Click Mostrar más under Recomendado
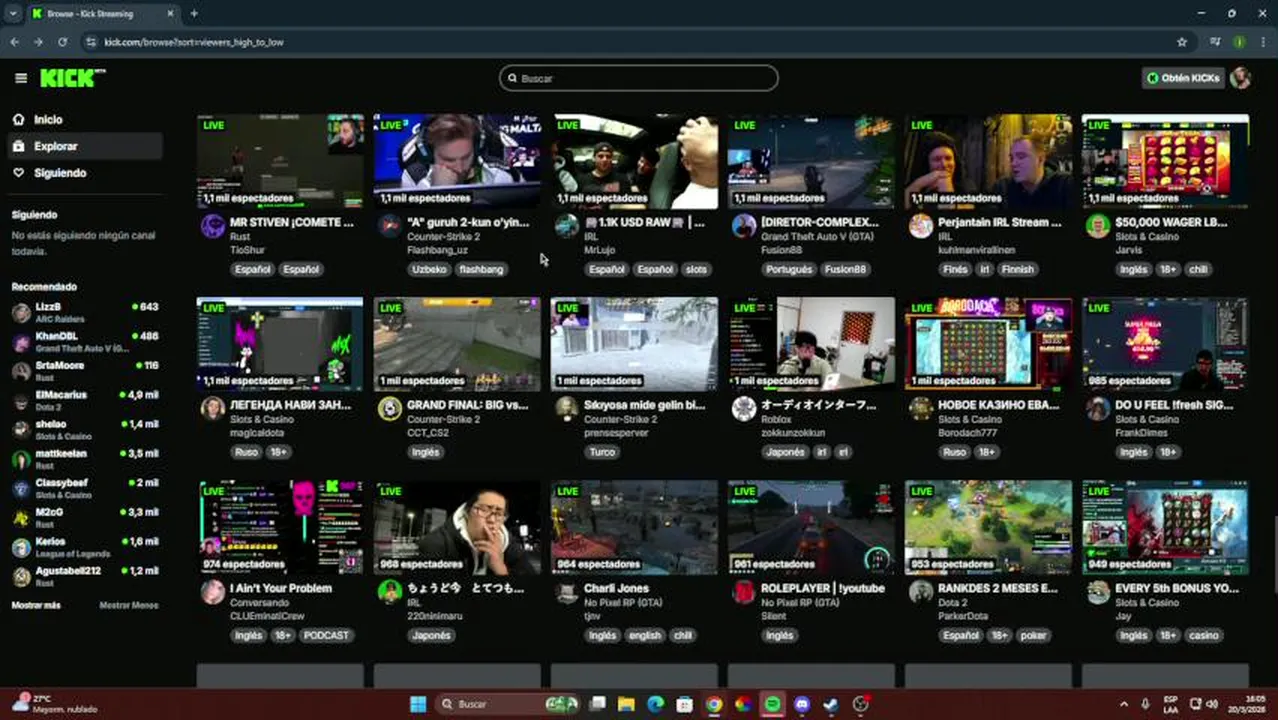 36,605
